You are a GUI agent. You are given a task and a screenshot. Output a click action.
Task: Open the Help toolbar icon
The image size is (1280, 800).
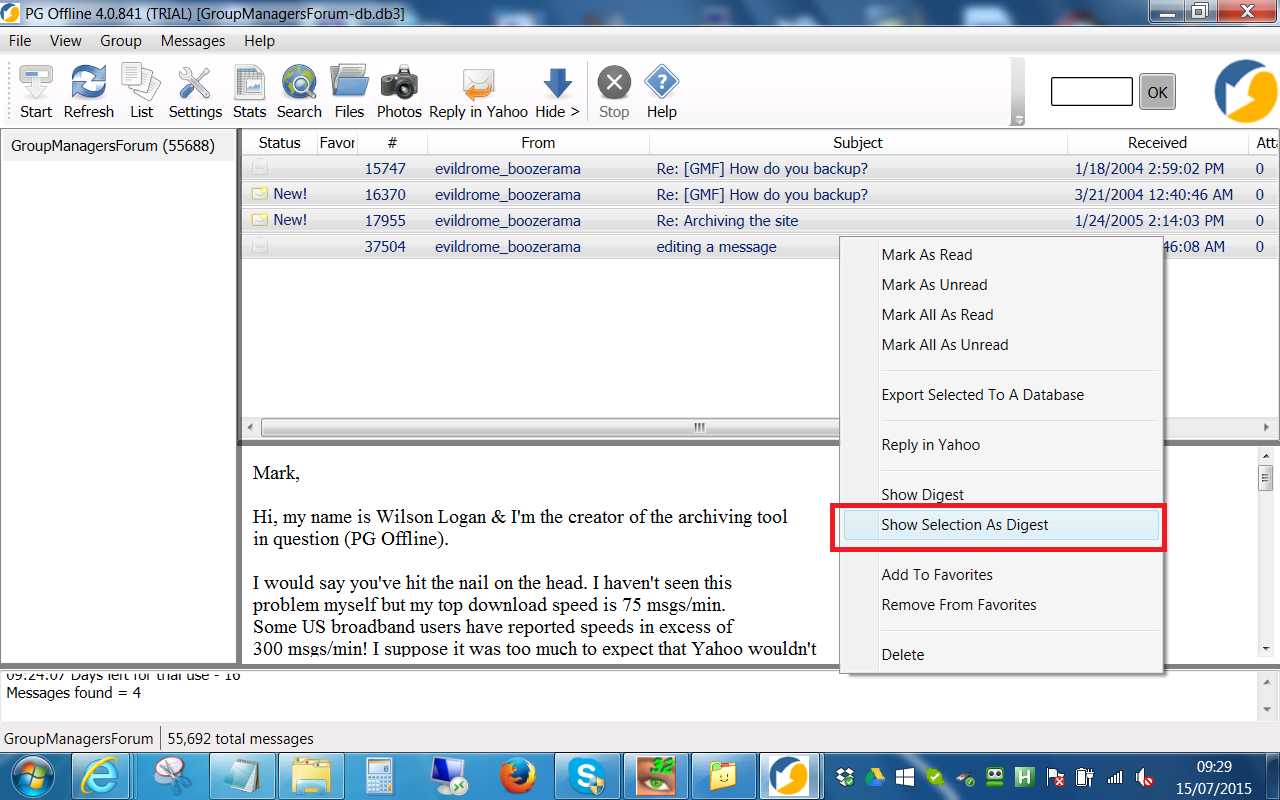coord(661,82)
